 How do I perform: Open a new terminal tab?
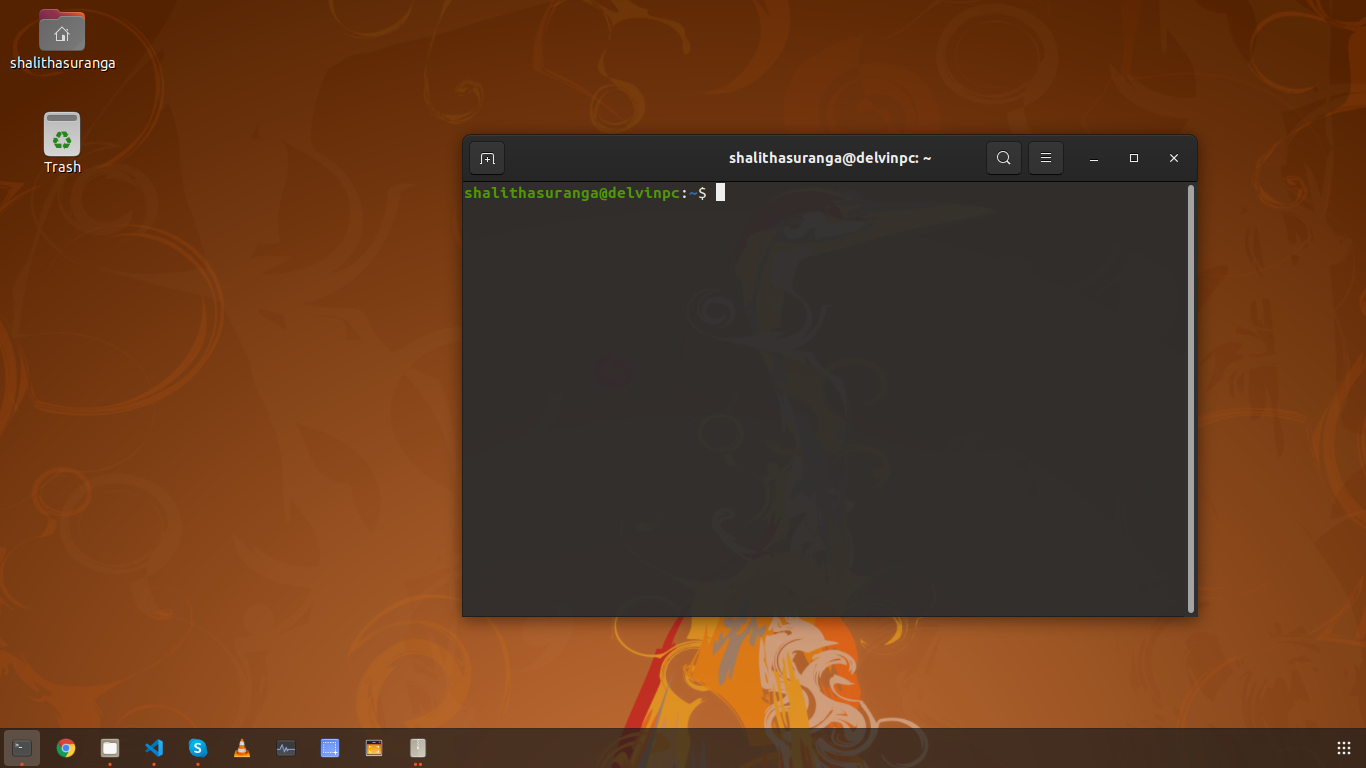(x=487, y=158)
